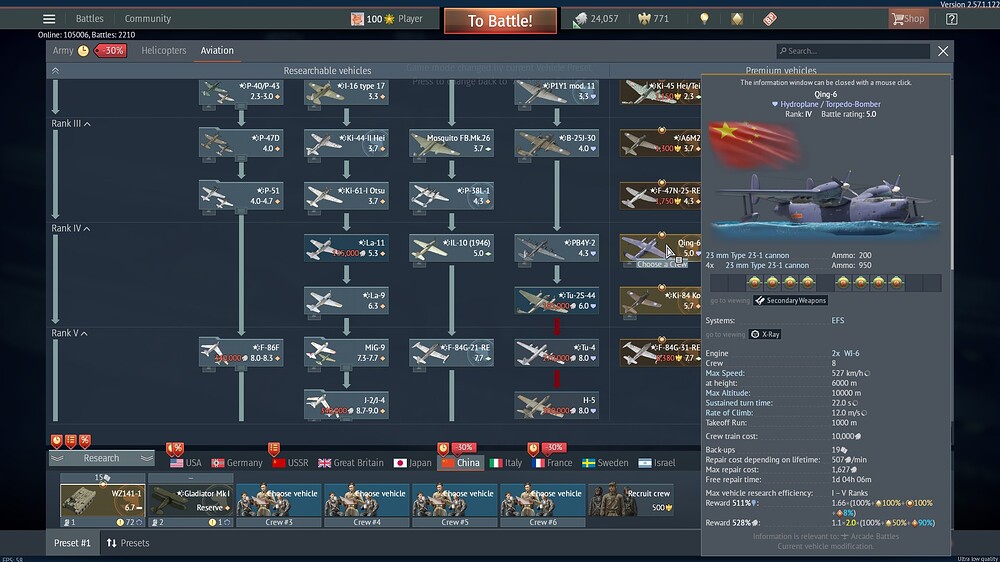Click the To Battle! button
This screenshot has width=1000, height=562.
coord(500,21)
